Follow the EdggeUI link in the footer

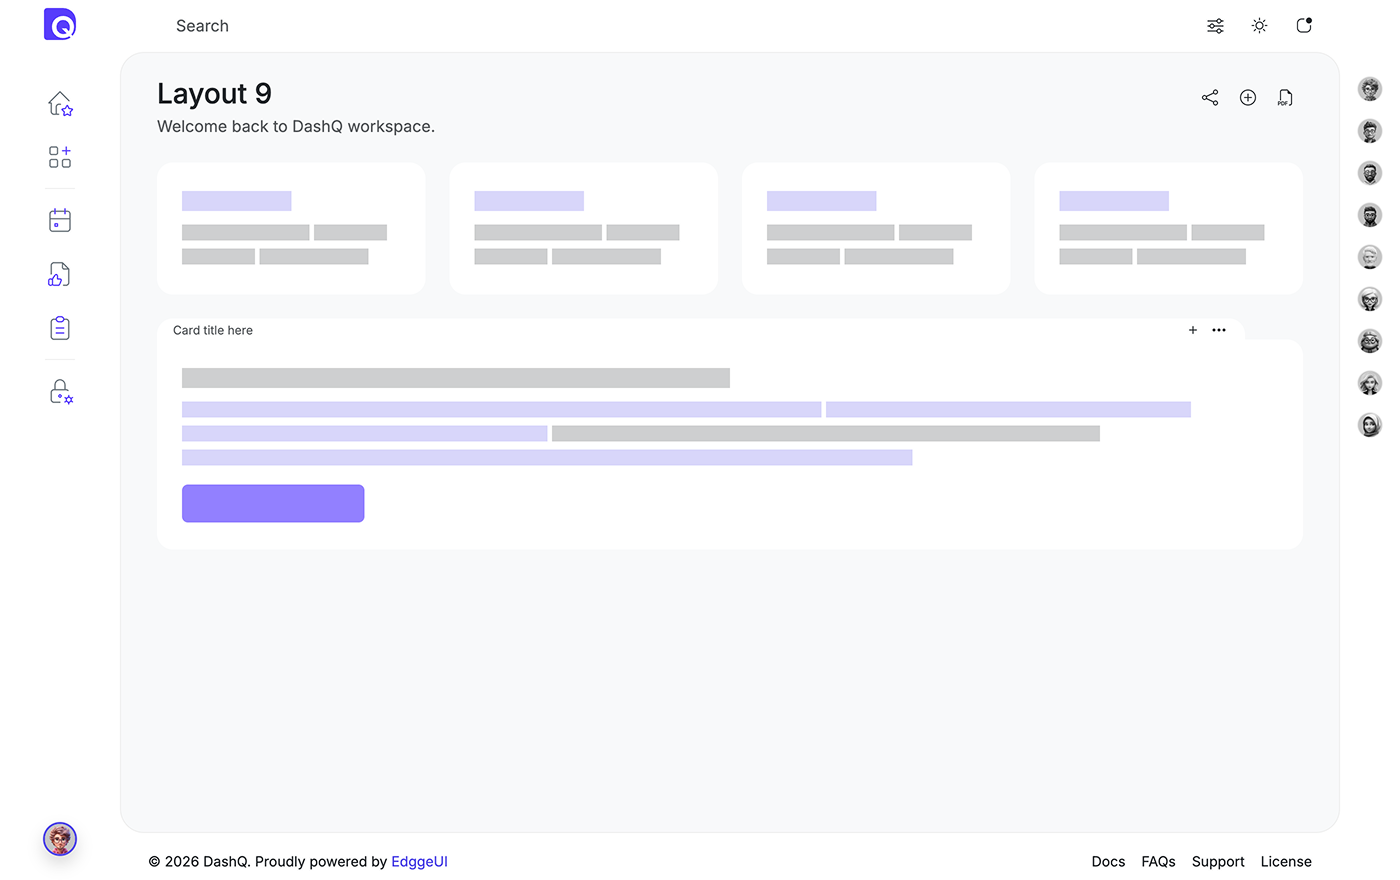pyautogui.click(x=419, y=861)
